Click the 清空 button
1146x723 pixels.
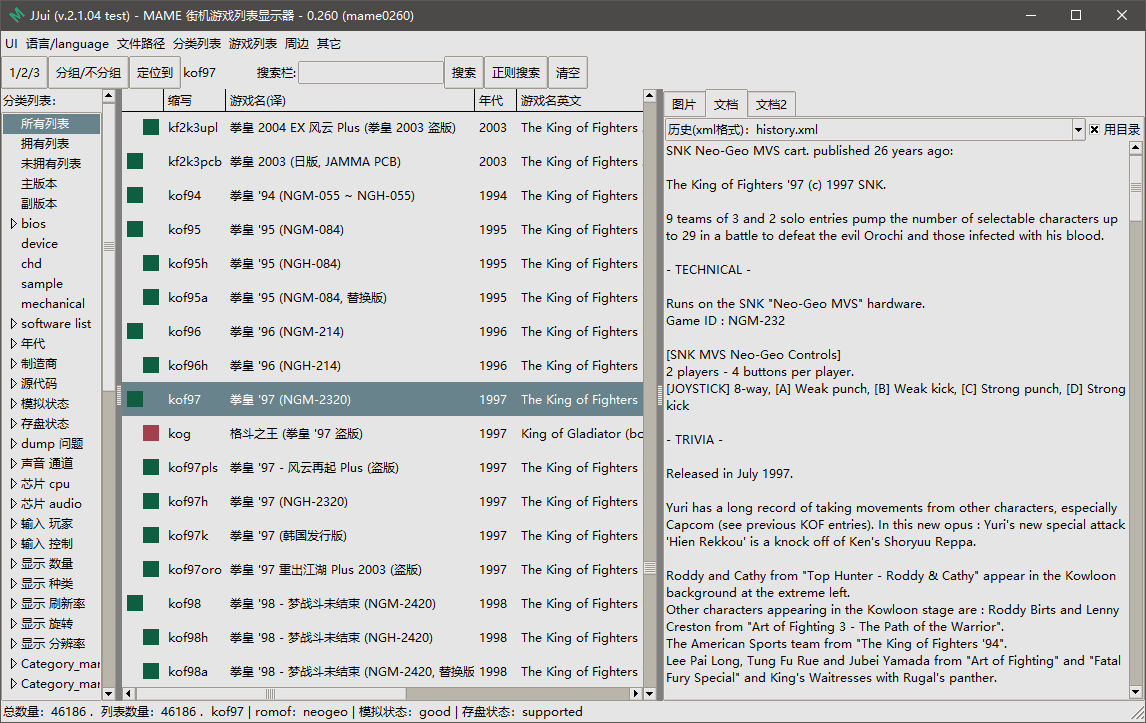tap(568, 72)
